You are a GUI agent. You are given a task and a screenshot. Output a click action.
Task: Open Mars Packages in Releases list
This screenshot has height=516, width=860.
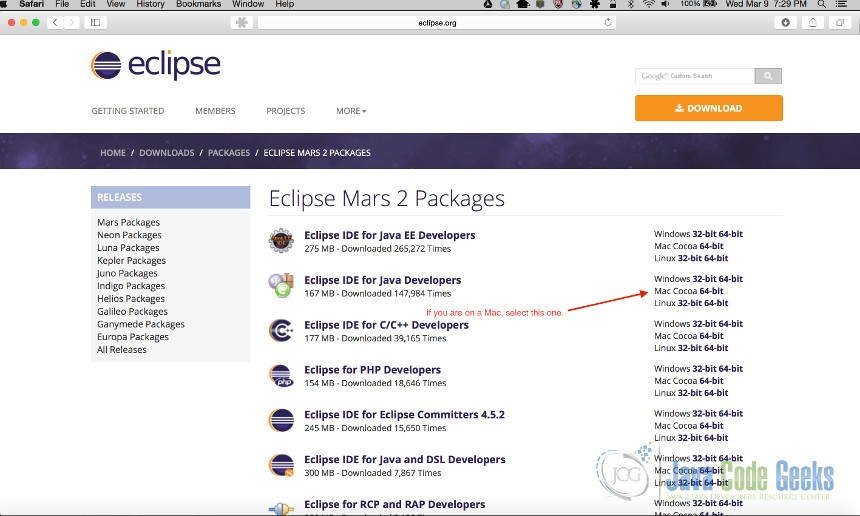128,222
